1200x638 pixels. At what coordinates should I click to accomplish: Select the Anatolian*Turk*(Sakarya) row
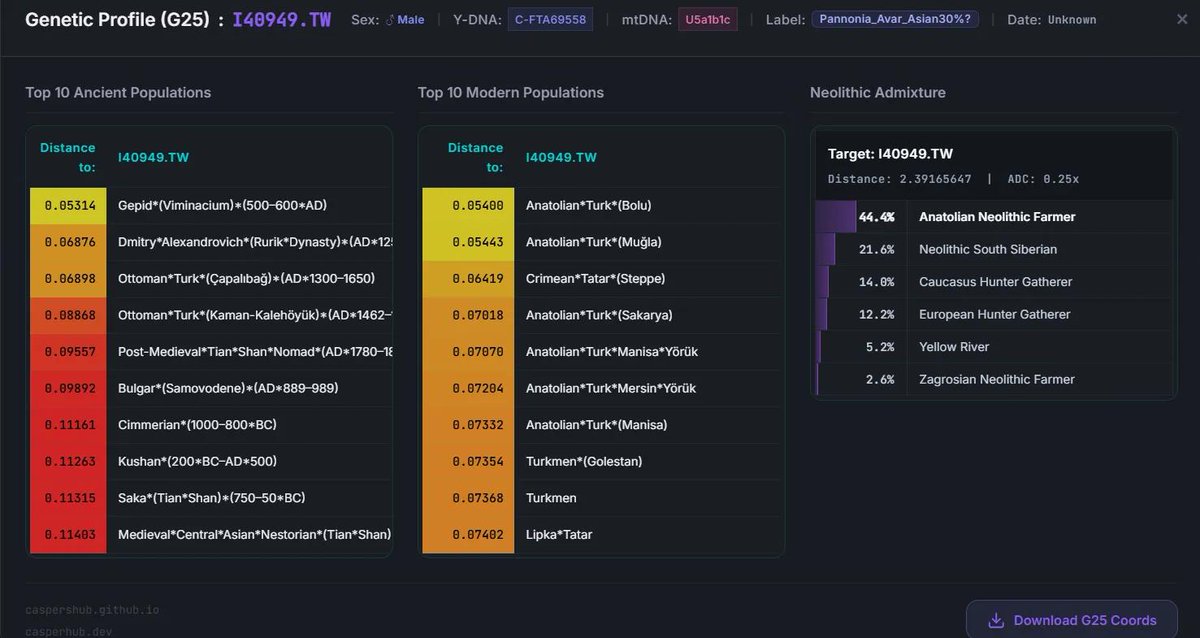[602, 315]
